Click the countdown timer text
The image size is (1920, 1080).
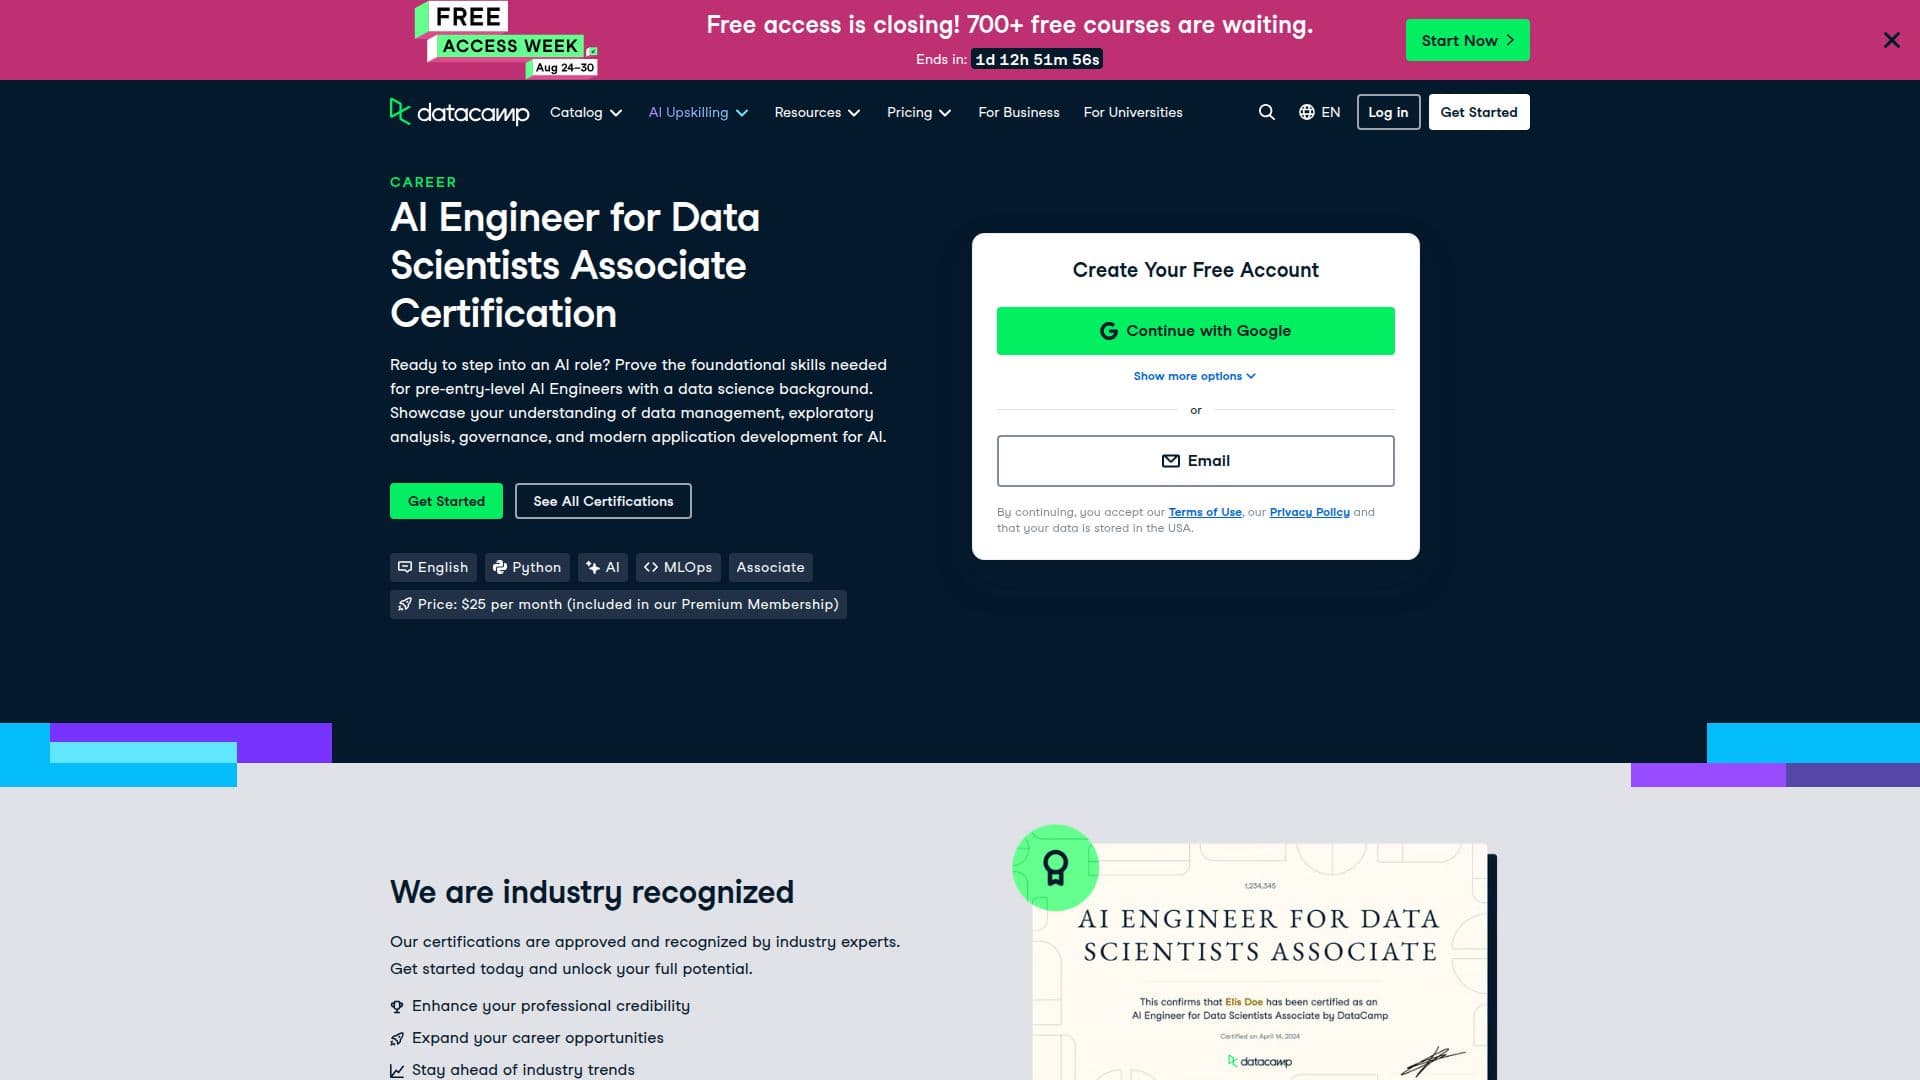[x=1037, y=59]
